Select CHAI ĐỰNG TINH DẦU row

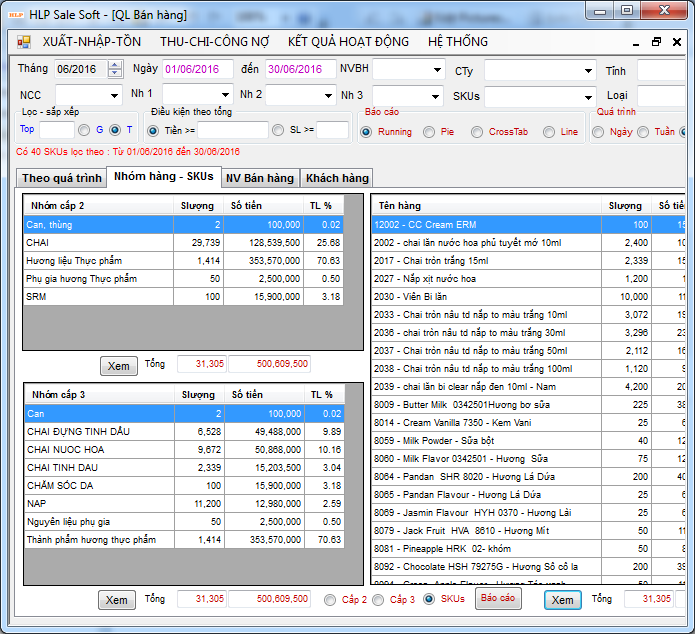pos(185,432)
